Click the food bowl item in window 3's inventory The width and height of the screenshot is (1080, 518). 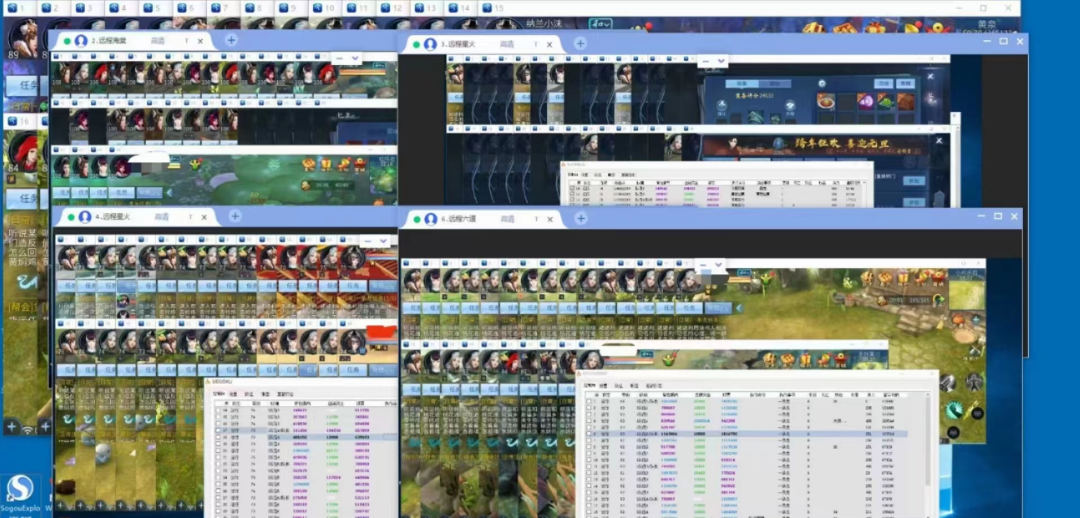pyautogui.click(x=826, y=102)
